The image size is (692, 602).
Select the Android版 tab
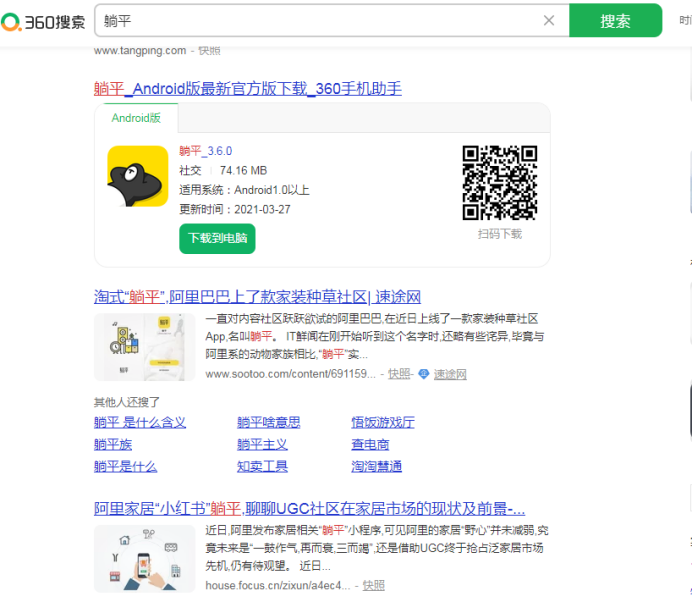(136, 118)
